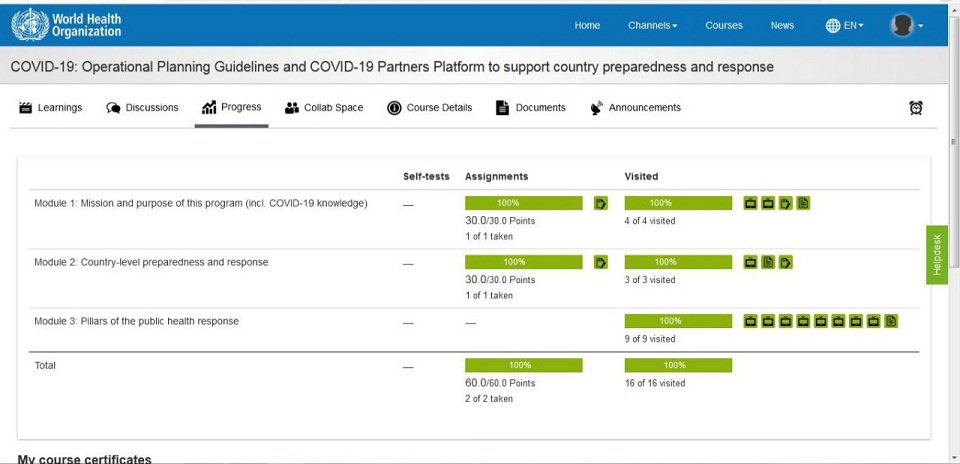The image size is (960, 464).
Task: Open last document icon in Module 3 row
Action: pos(891,321)
